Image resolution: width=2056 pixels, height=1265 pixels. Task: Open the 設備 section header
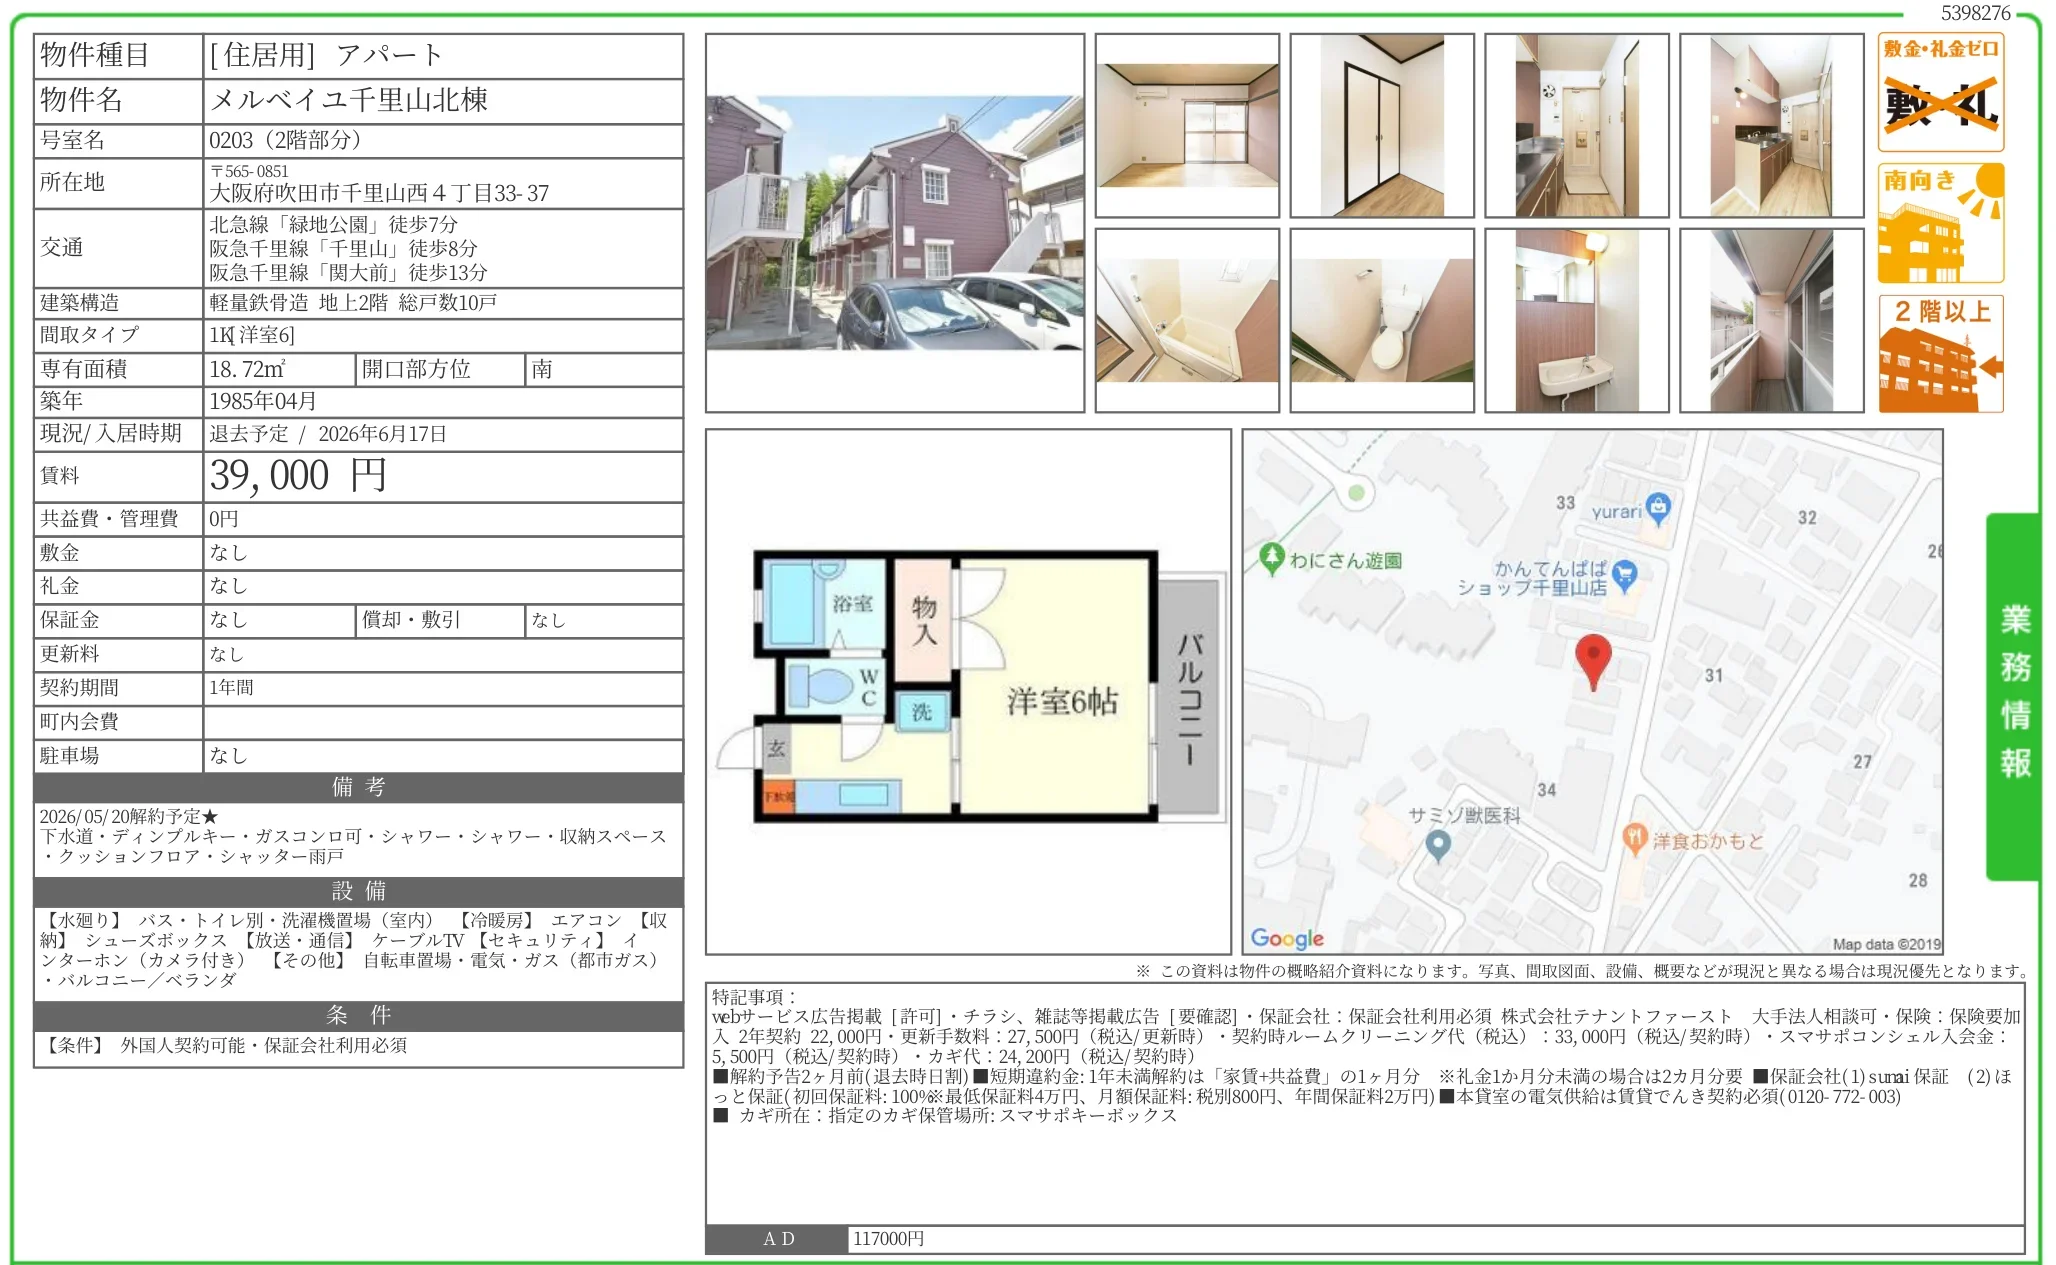[355, 892]
